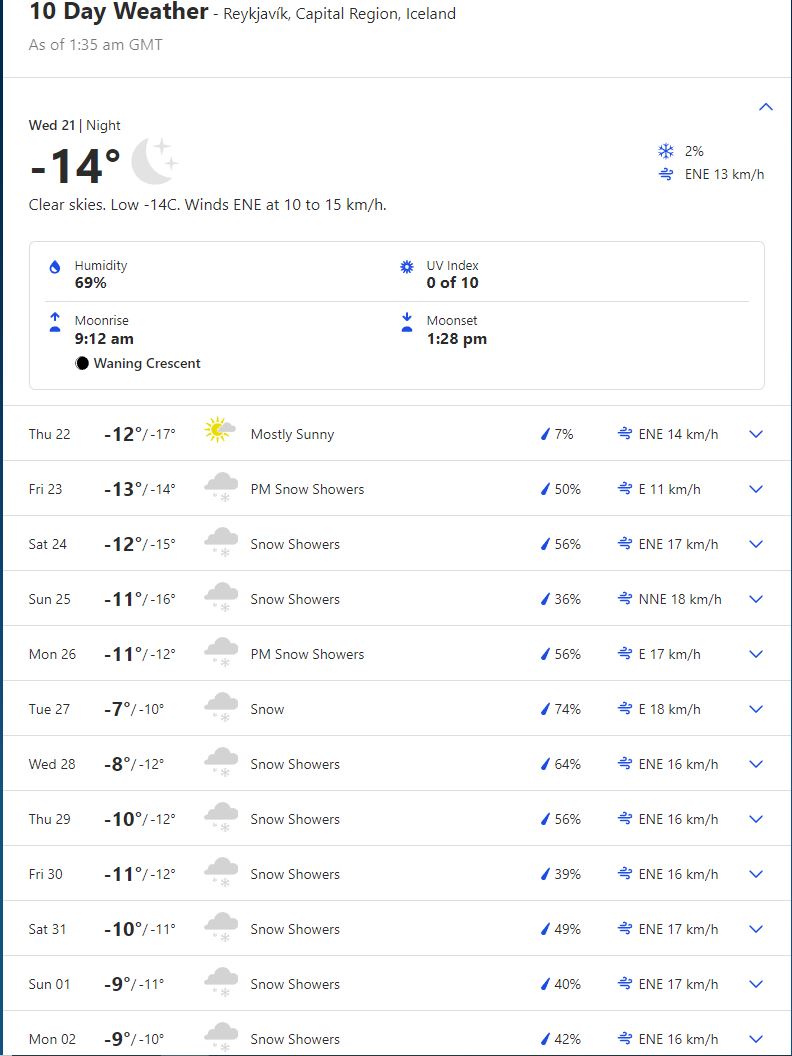This screenshot has height=1056, width=792.
Task: Click the UV Index sun icon
Action: coord(407,267)
